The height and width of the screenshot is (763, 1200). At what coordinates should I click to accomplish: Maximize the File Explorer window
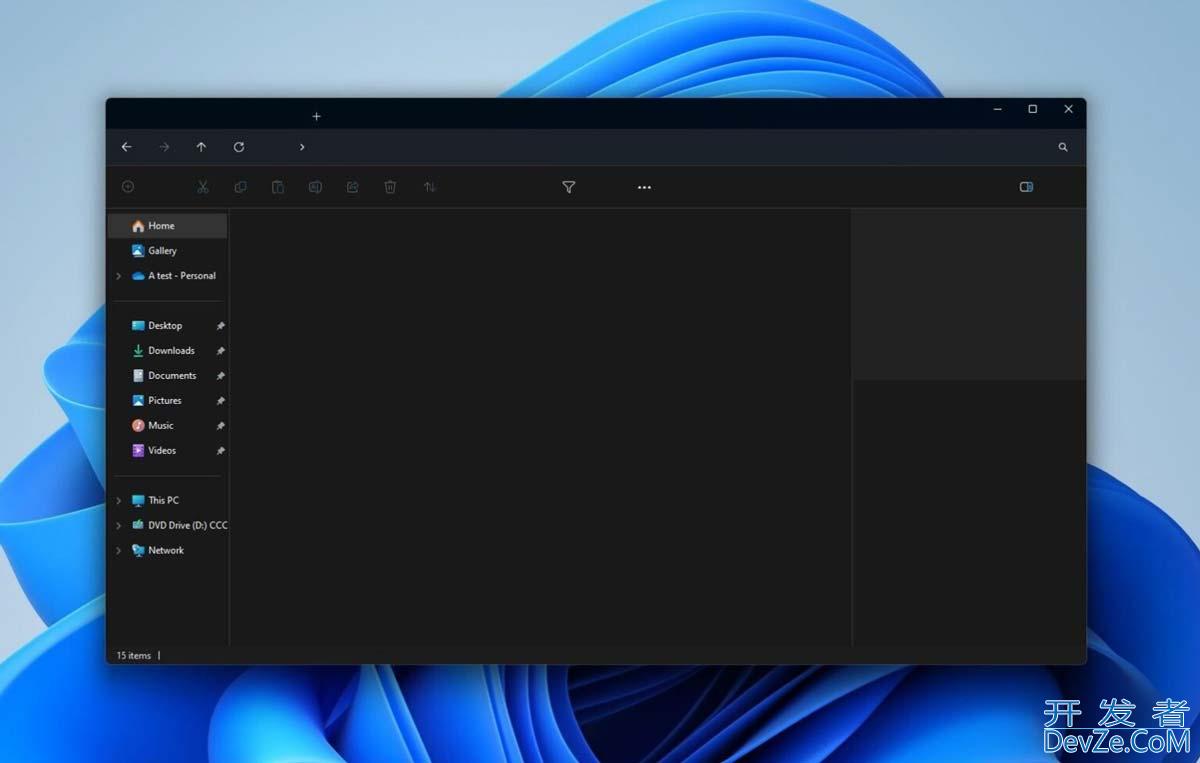[x=1032, y=109]
